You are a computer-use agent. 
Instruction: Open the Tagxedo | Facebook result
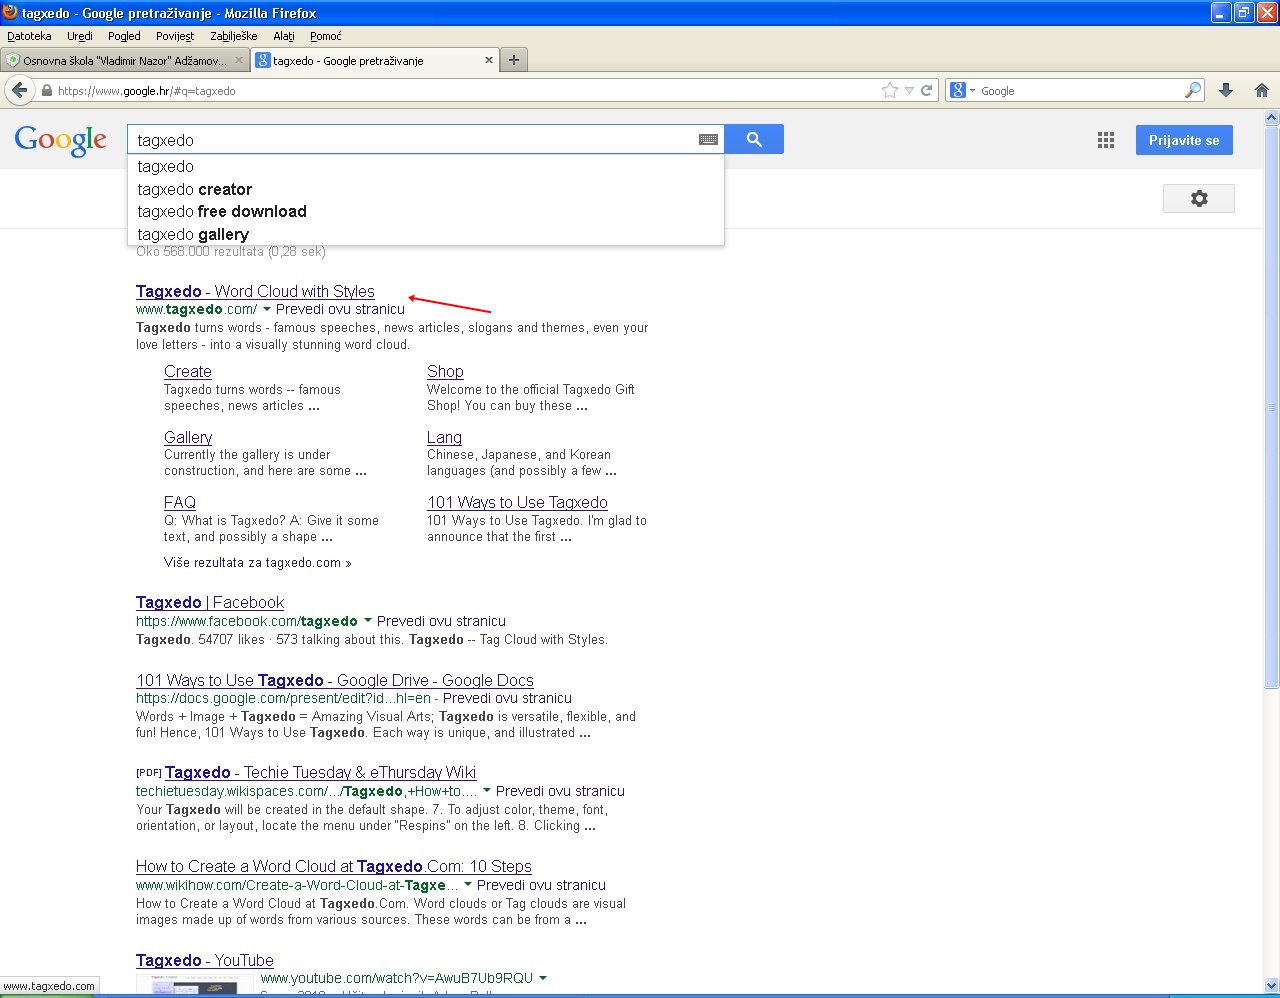(x=210, y=602)
